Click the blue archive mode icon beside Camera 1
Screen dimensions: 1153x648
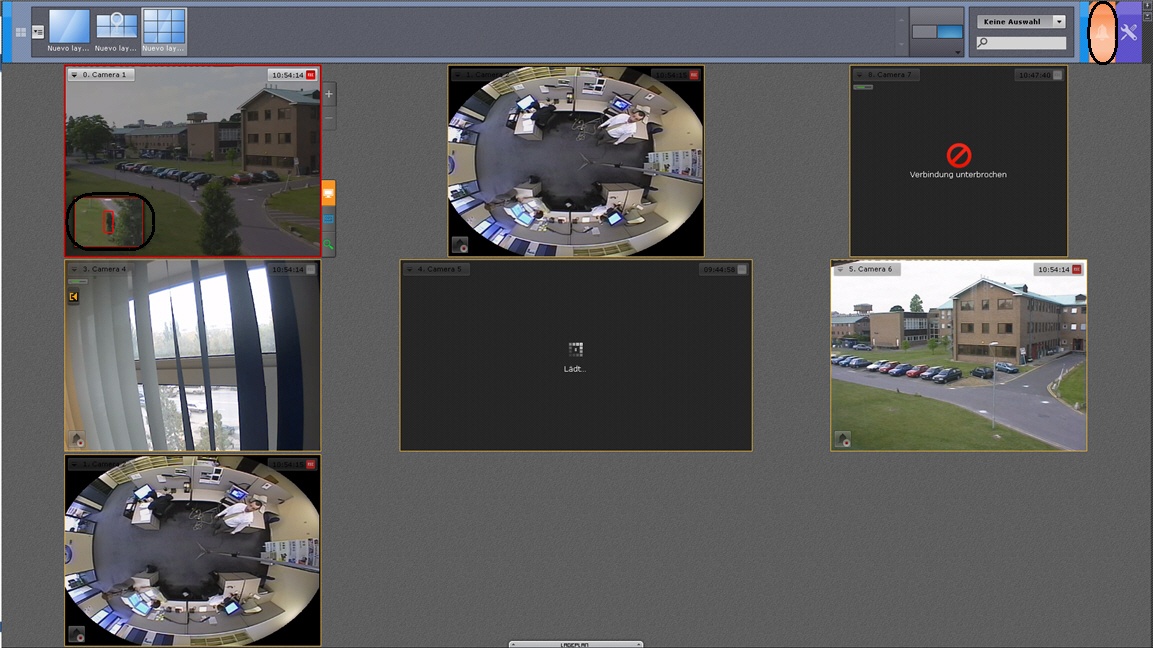(328, 219)
